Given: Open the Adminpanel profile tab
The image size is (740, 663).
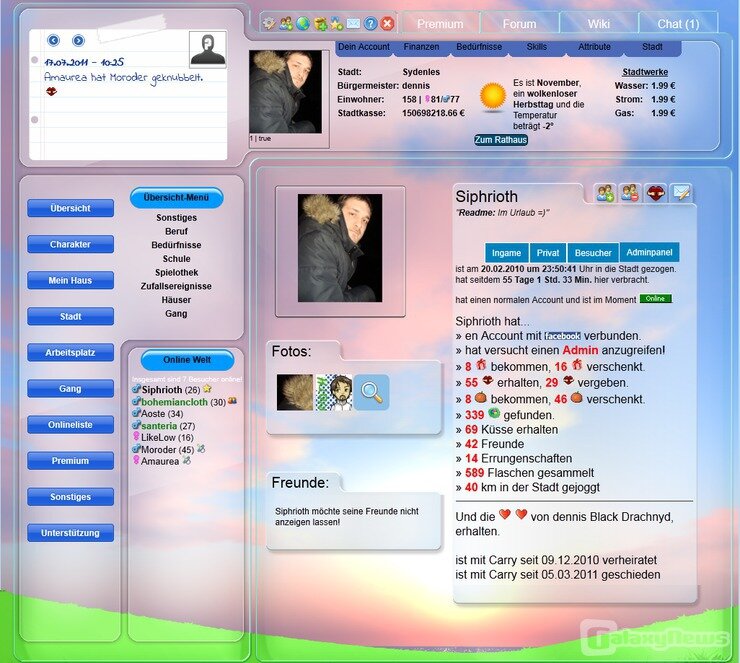Looking at the screenshot, I should 649,252.
